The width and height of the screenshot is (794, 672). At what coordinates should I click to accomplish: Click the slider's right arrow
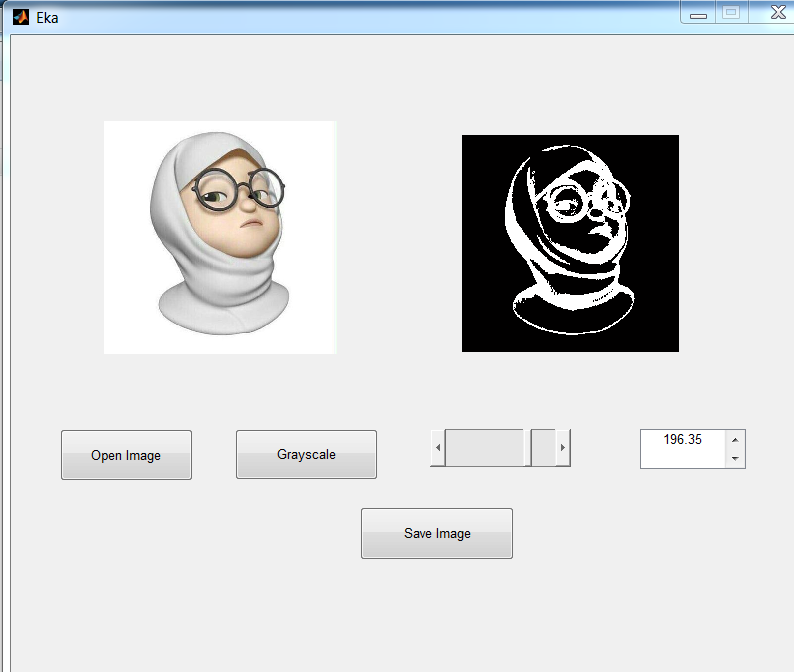(x=563, y=448)
